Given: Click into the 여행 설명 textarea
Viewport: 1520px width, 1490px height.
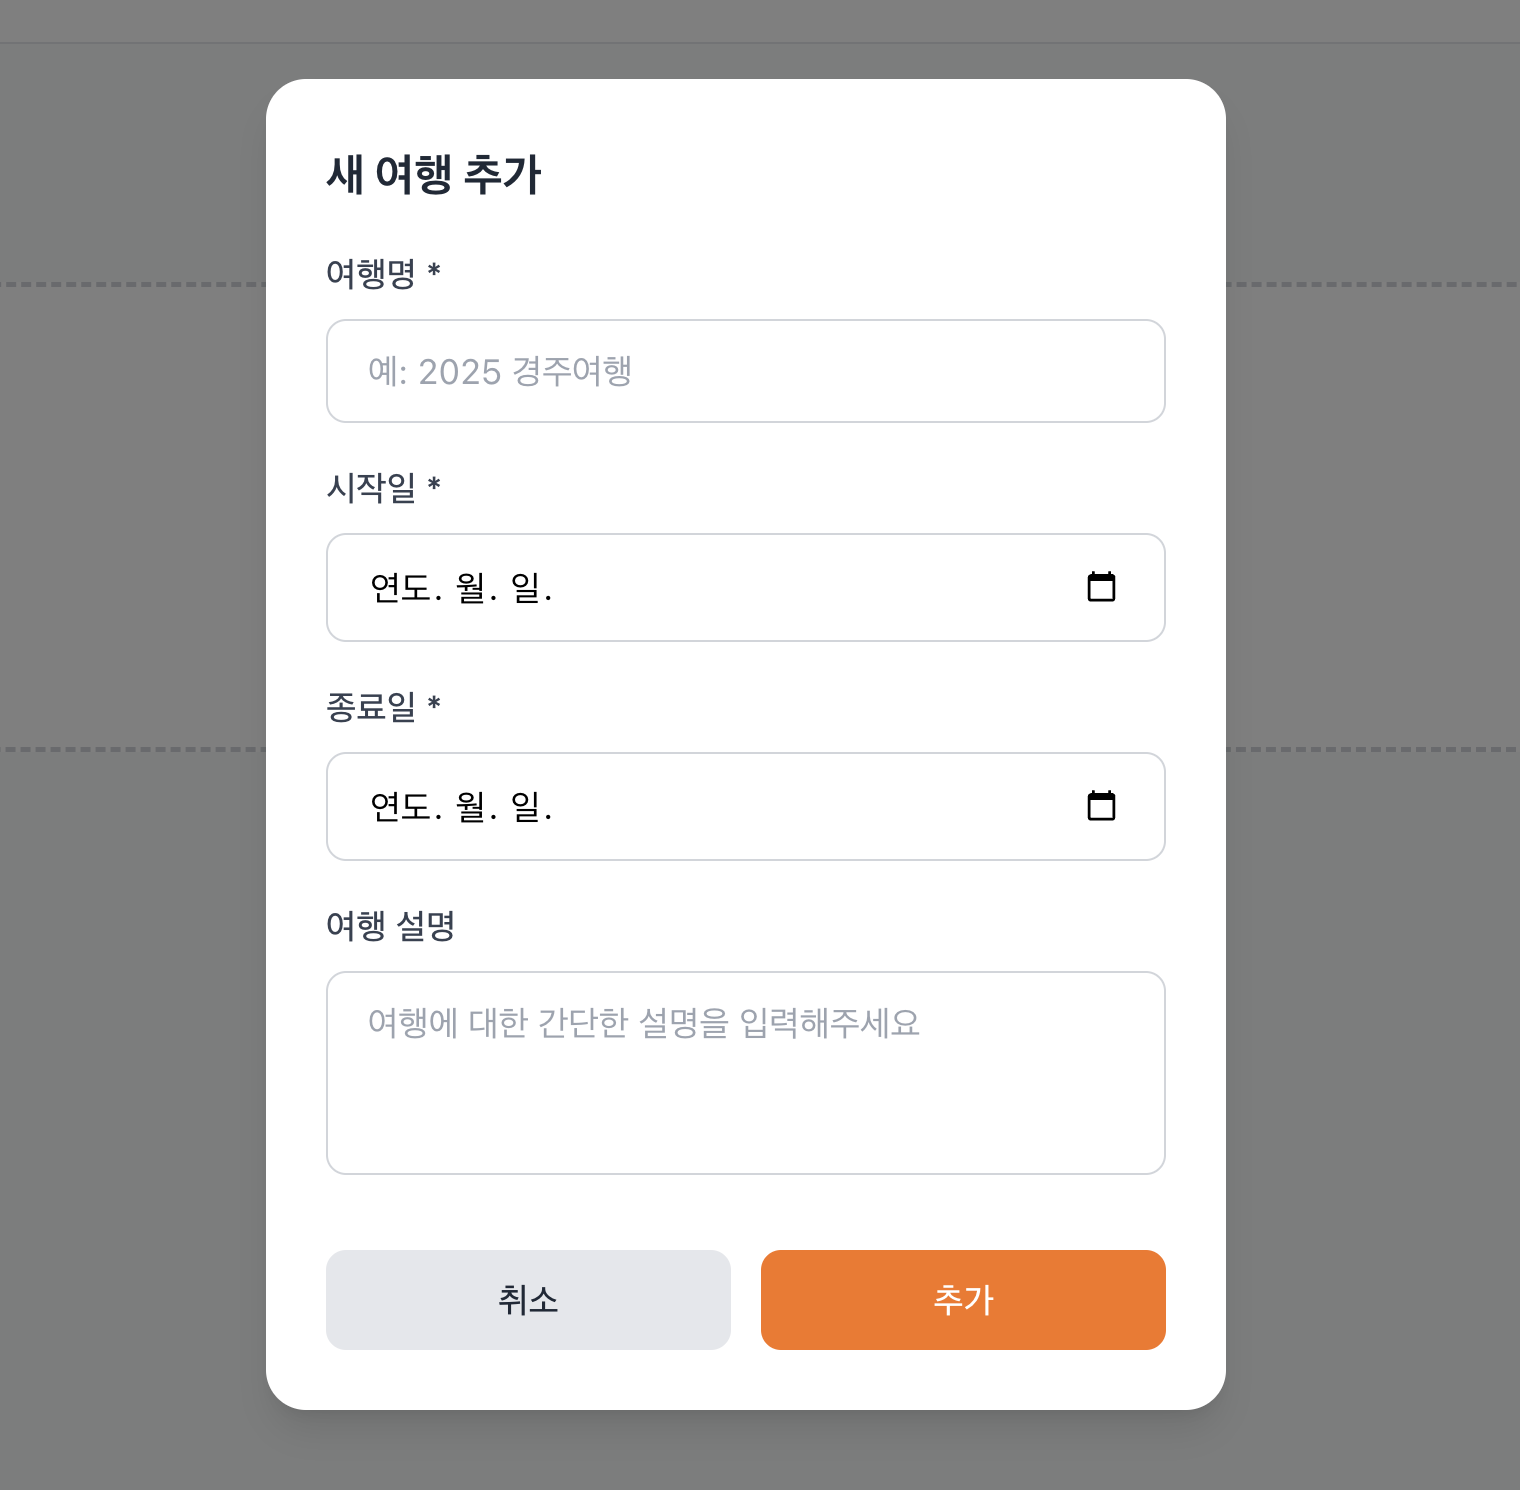Looking at the screenshot, I should pyautogui.click(x=746, y=1073).
